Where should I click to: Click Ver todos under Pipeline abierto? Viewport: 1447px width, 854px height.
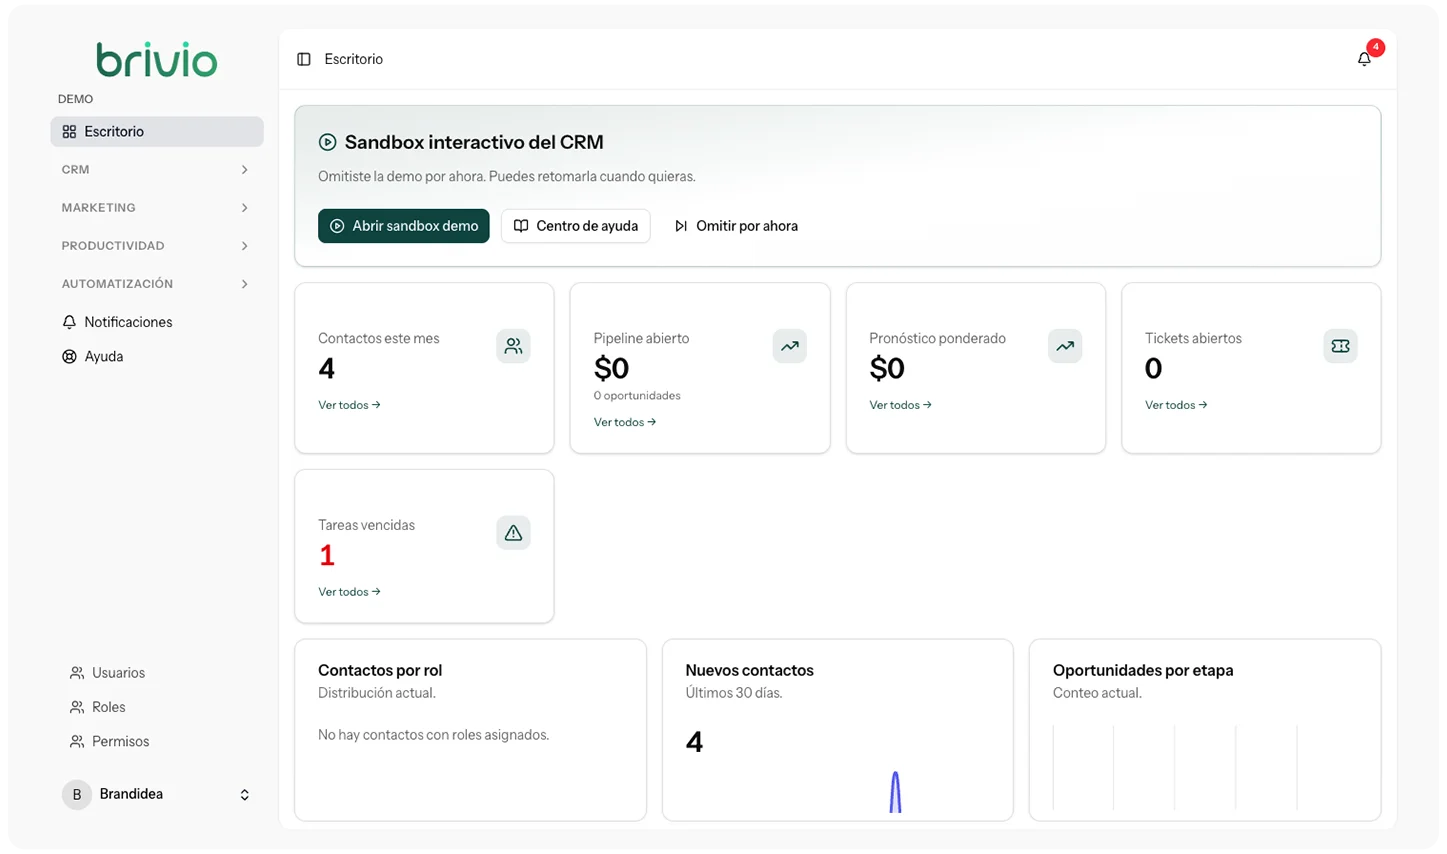(625, 422)
